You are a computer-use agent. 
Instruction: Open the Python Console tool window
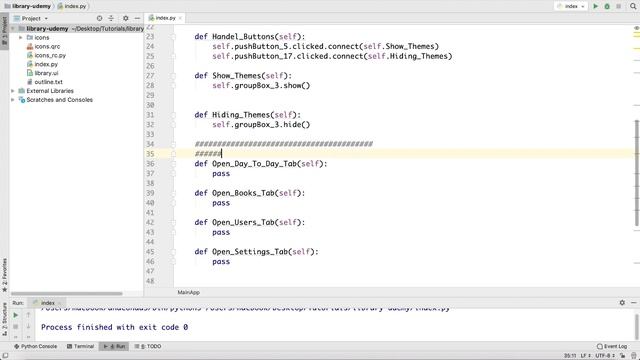(x=36, y=347)
